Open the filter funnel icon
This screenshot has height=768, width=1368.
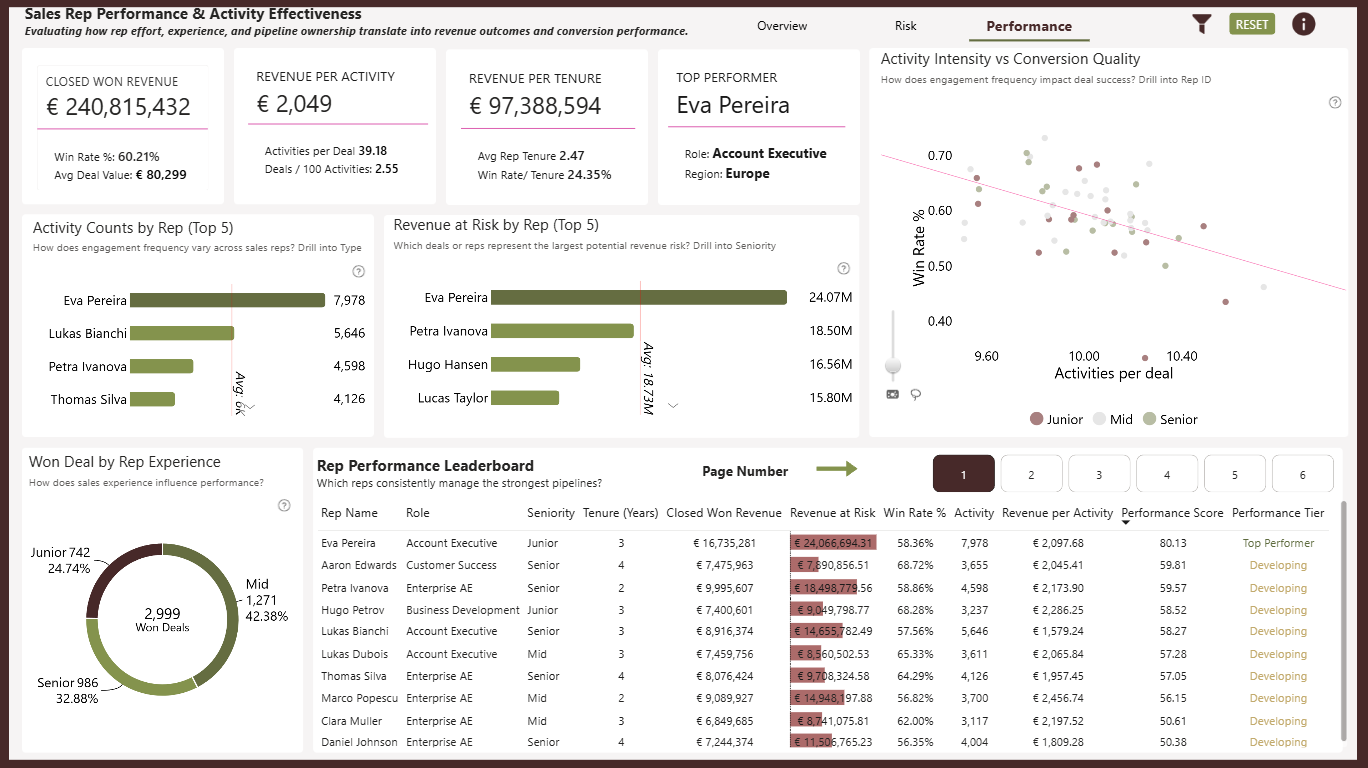click(1202, 25)
